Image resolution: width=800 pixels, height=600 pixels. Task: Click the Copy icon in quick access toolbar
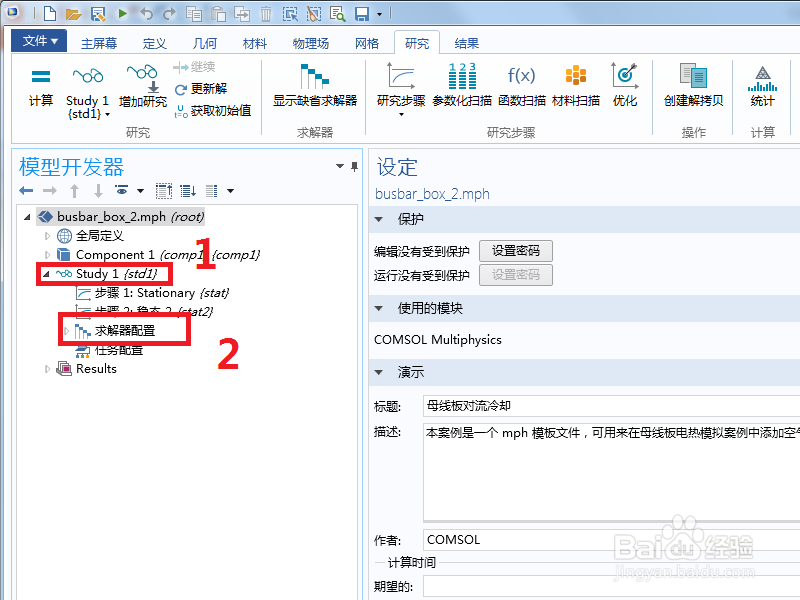click(193, 13)
